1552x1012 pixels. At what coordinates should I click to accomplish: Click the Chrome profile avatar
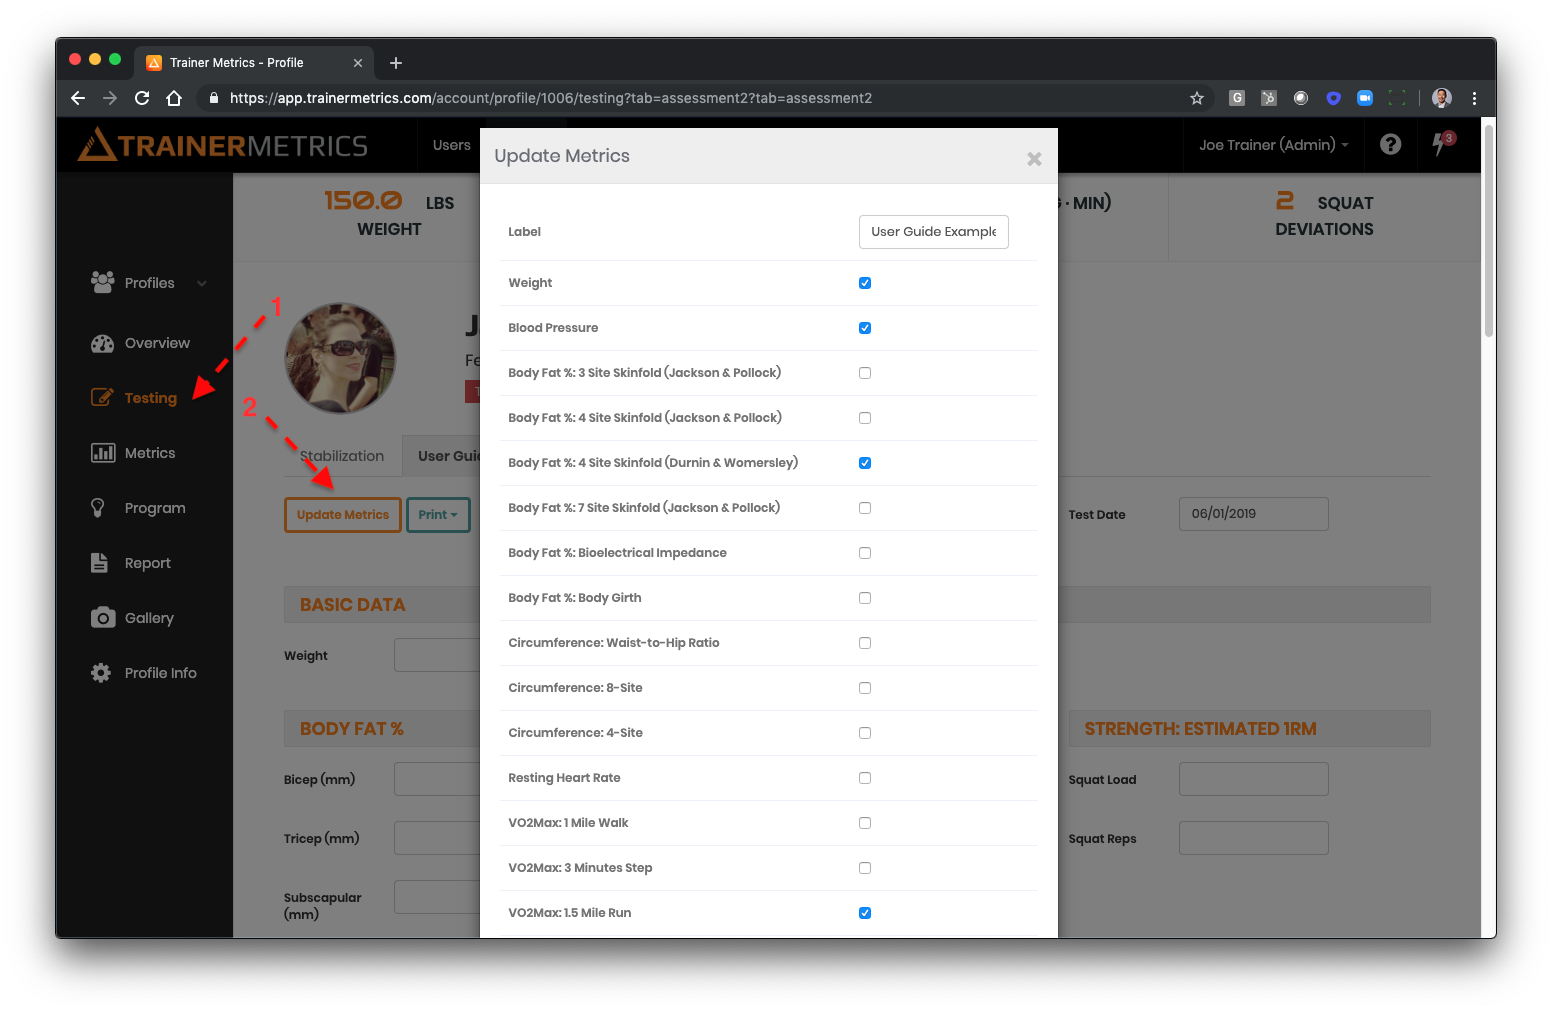coord(1442,98)
